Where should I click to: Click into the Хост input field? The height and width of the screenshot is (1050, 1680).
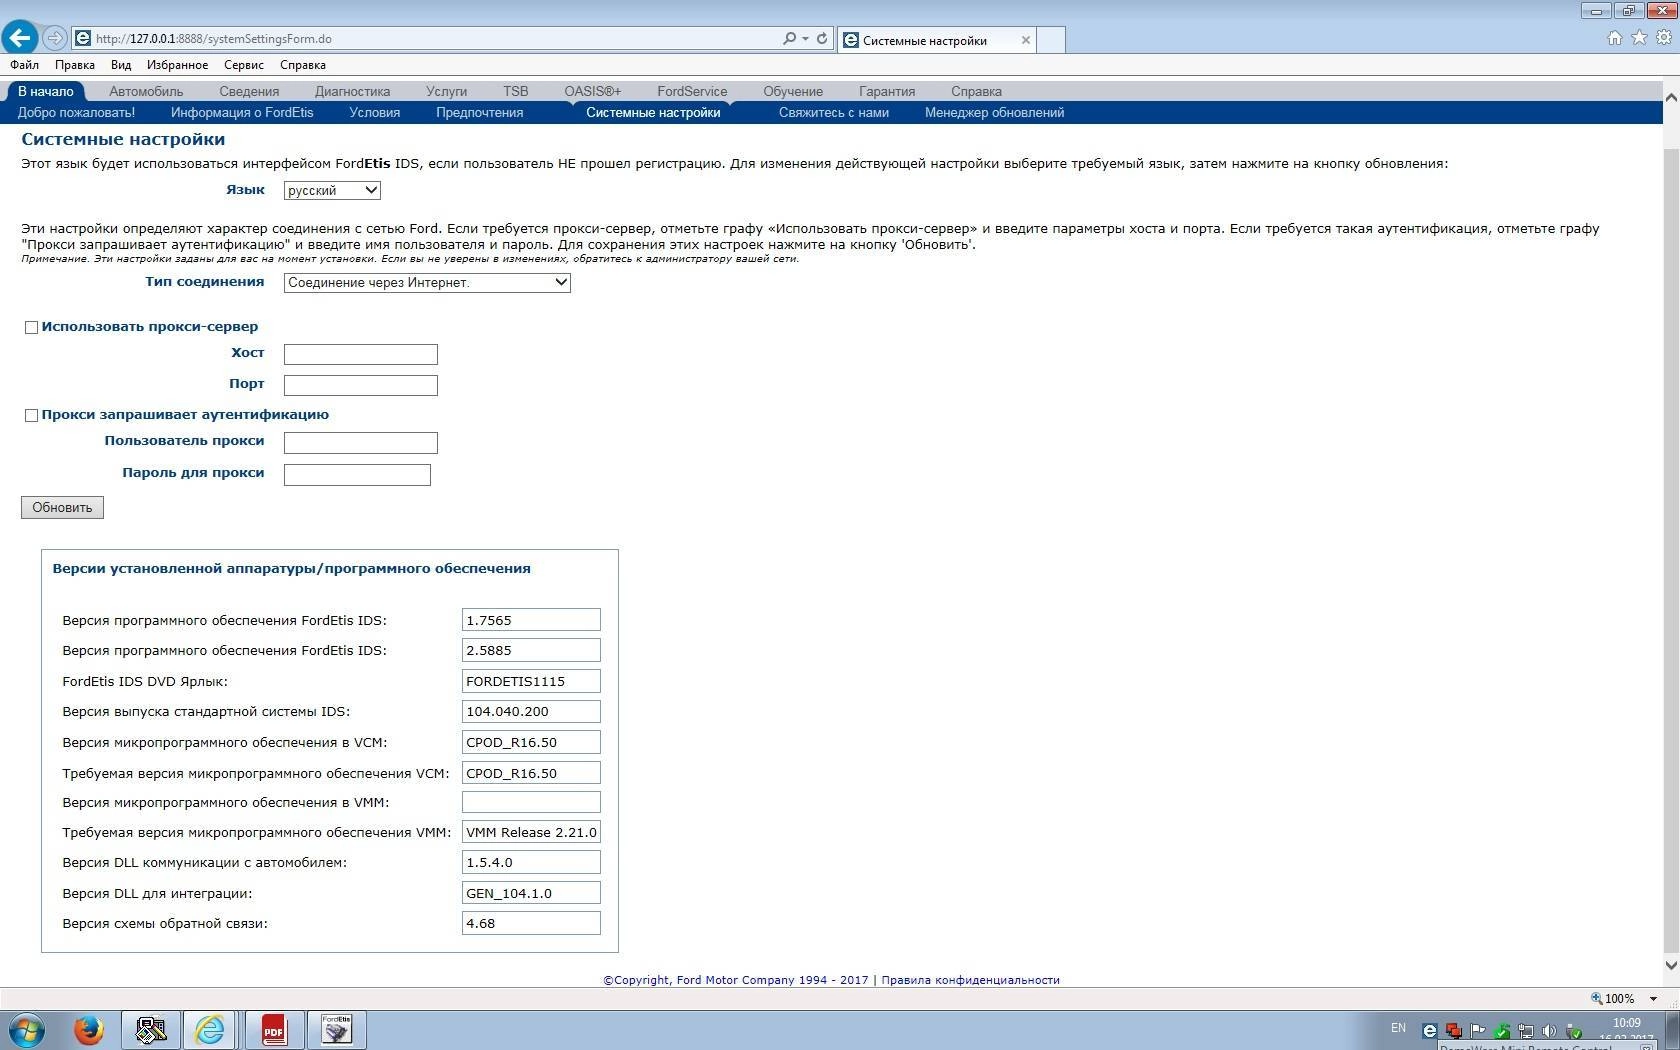[x=361, y=354]
